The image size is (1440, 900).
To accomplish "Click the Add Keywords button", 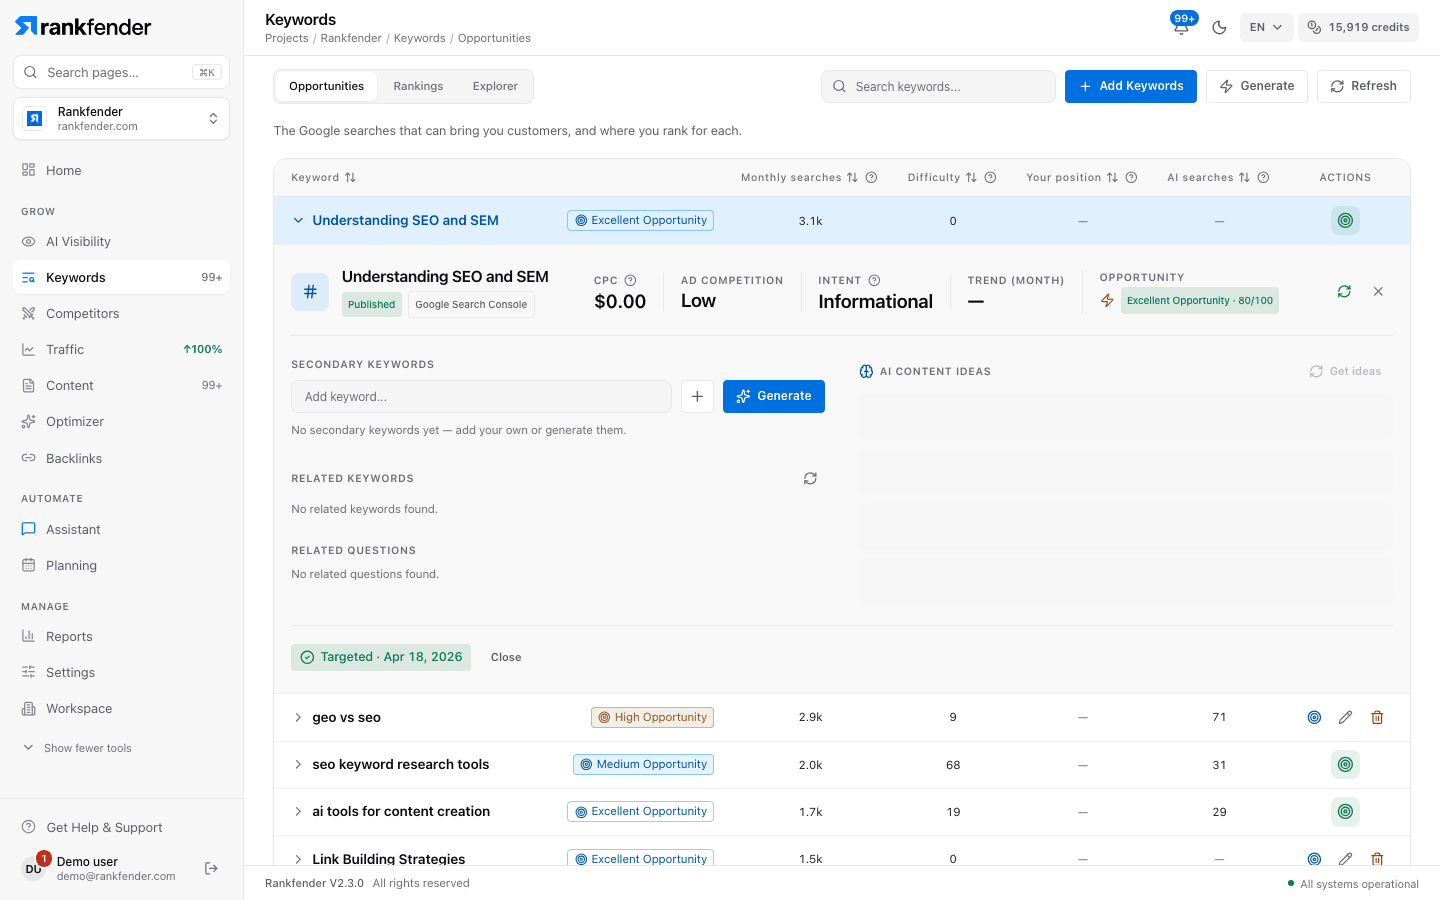I will [x=1130, y=86].
